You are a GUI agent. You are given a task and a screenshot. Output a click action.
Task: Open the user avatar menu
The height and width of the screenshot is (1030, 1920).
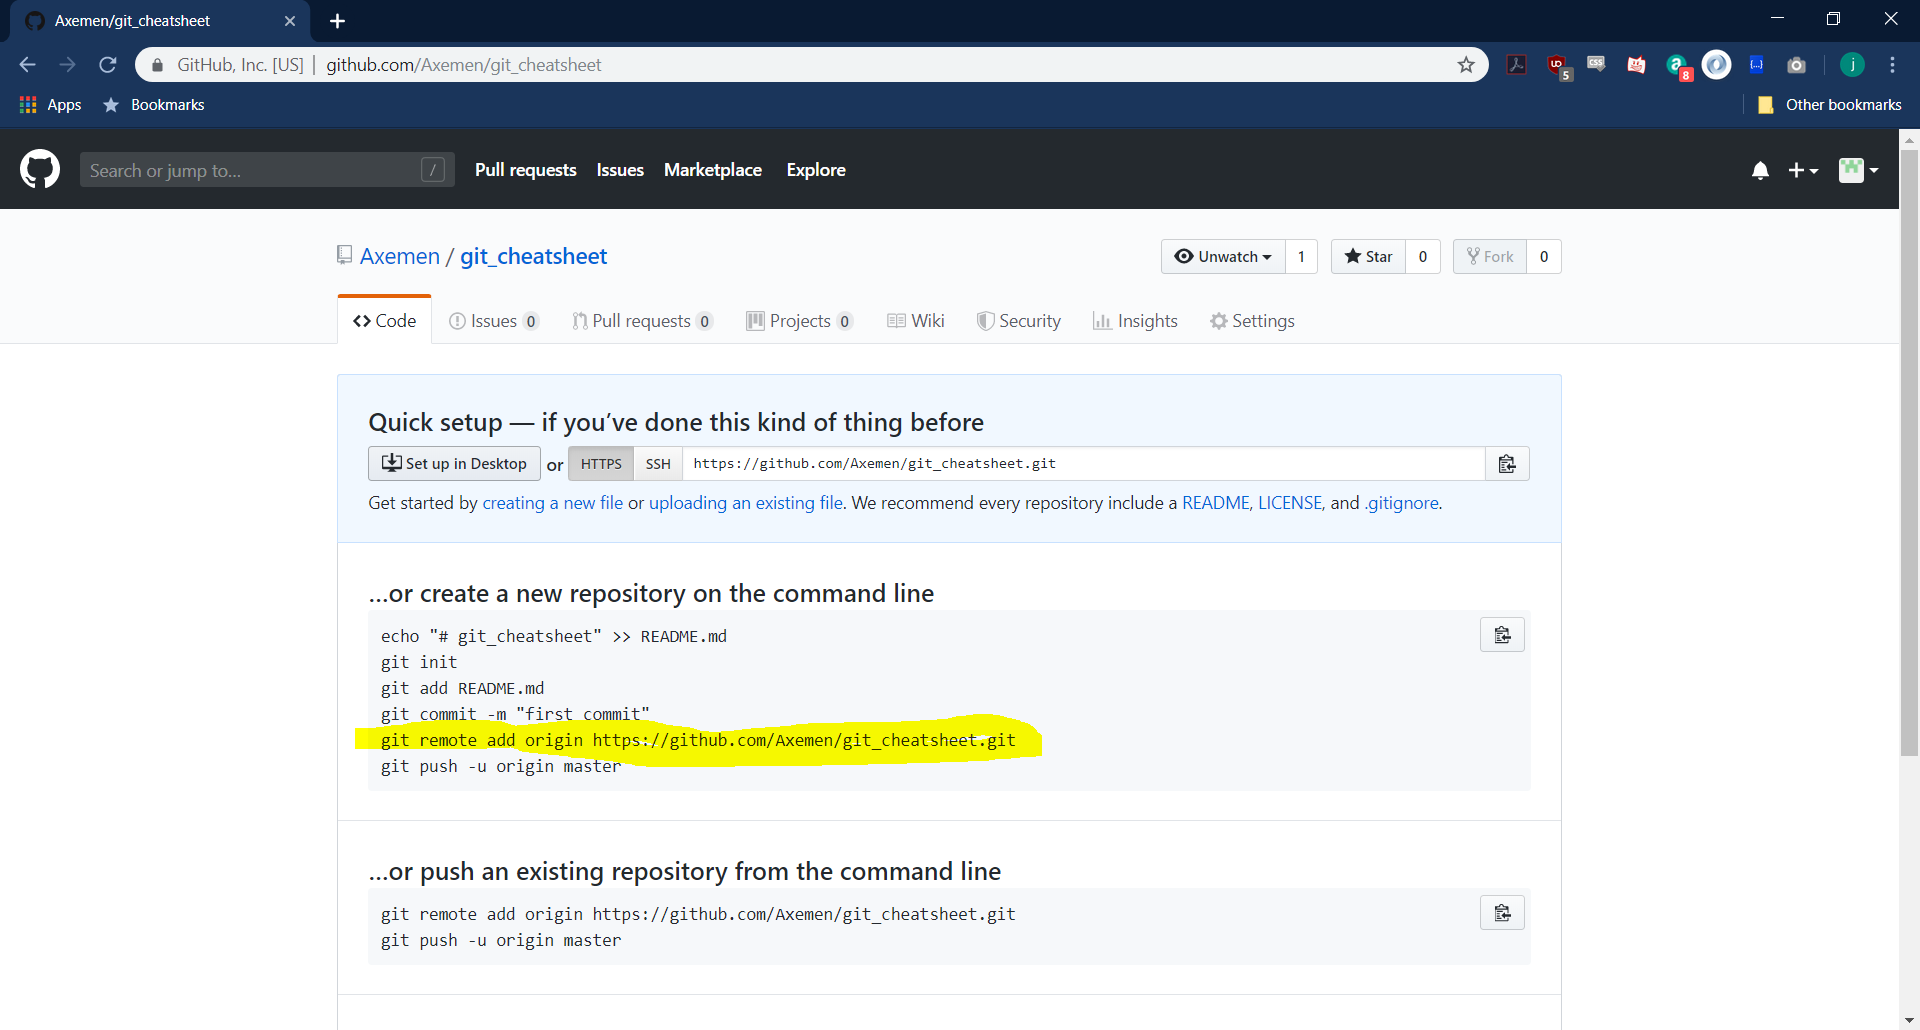click(x=1858, y=170)
